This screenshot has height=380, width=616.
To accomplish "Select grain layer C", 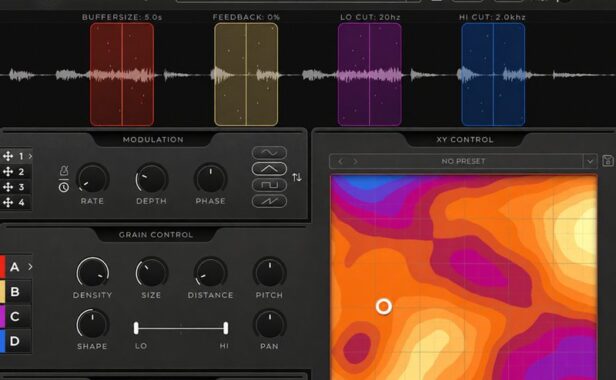I will [15, 316].
